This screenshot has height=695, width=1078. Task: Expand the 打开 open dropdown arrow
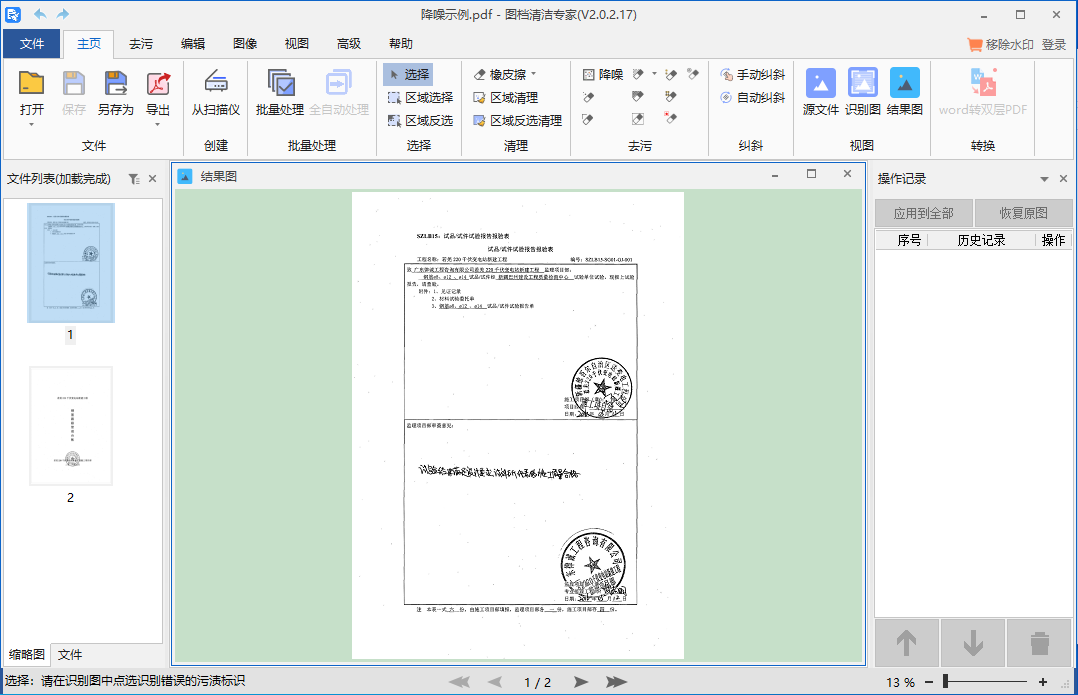click(30, 124)
